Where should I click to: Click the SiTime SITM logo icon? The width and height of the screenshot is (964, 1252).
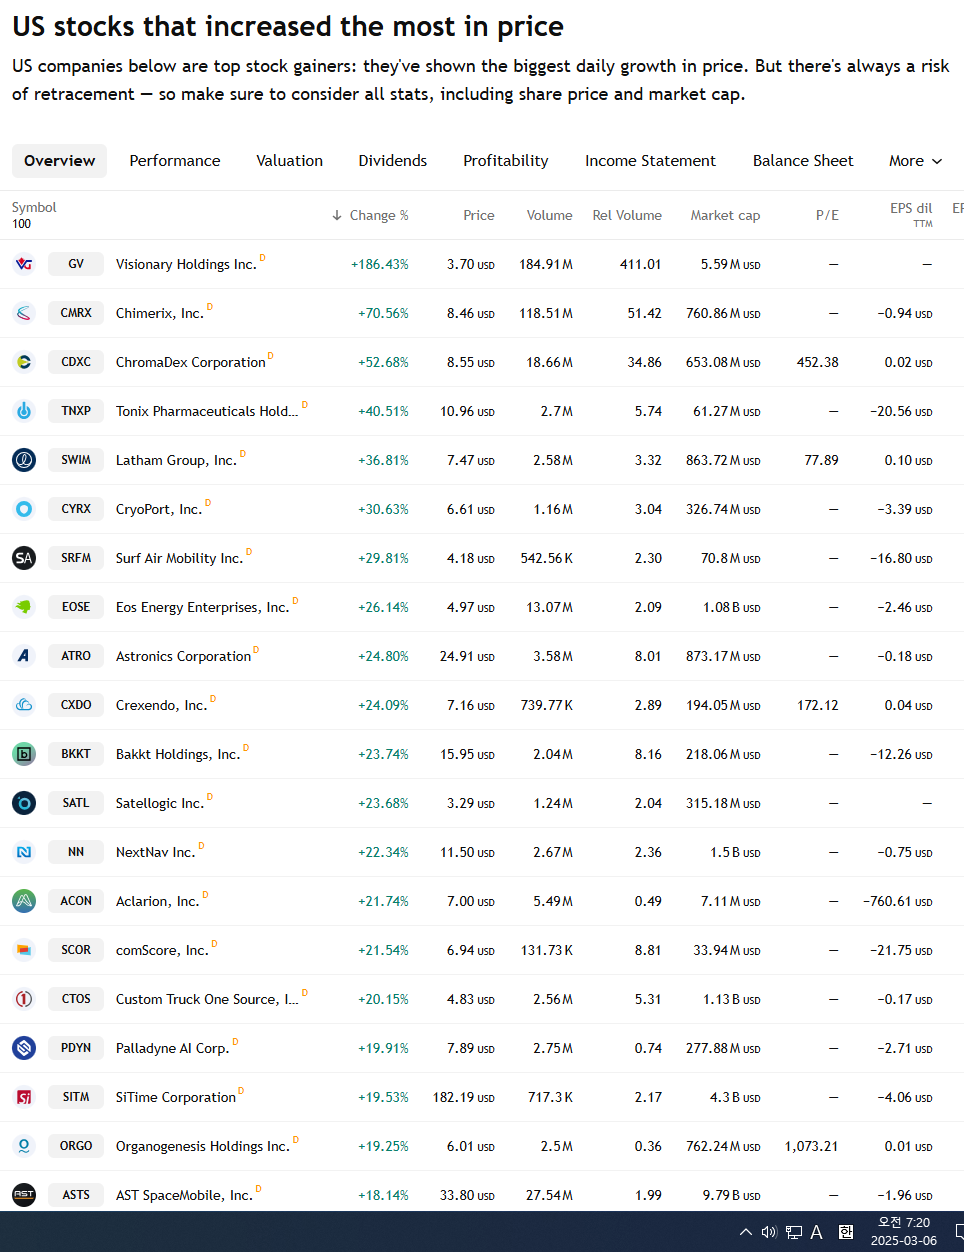[24, 1097]
